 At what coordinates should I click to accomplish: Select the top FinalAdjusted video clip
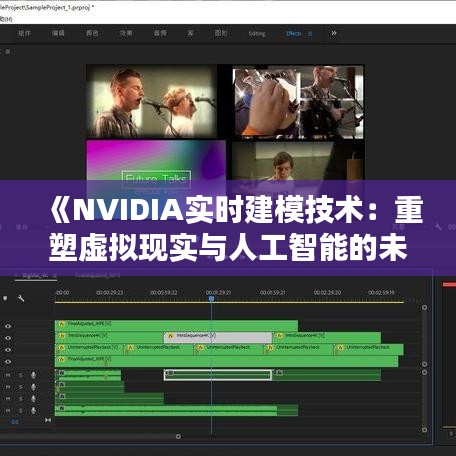tap(176, 326)
